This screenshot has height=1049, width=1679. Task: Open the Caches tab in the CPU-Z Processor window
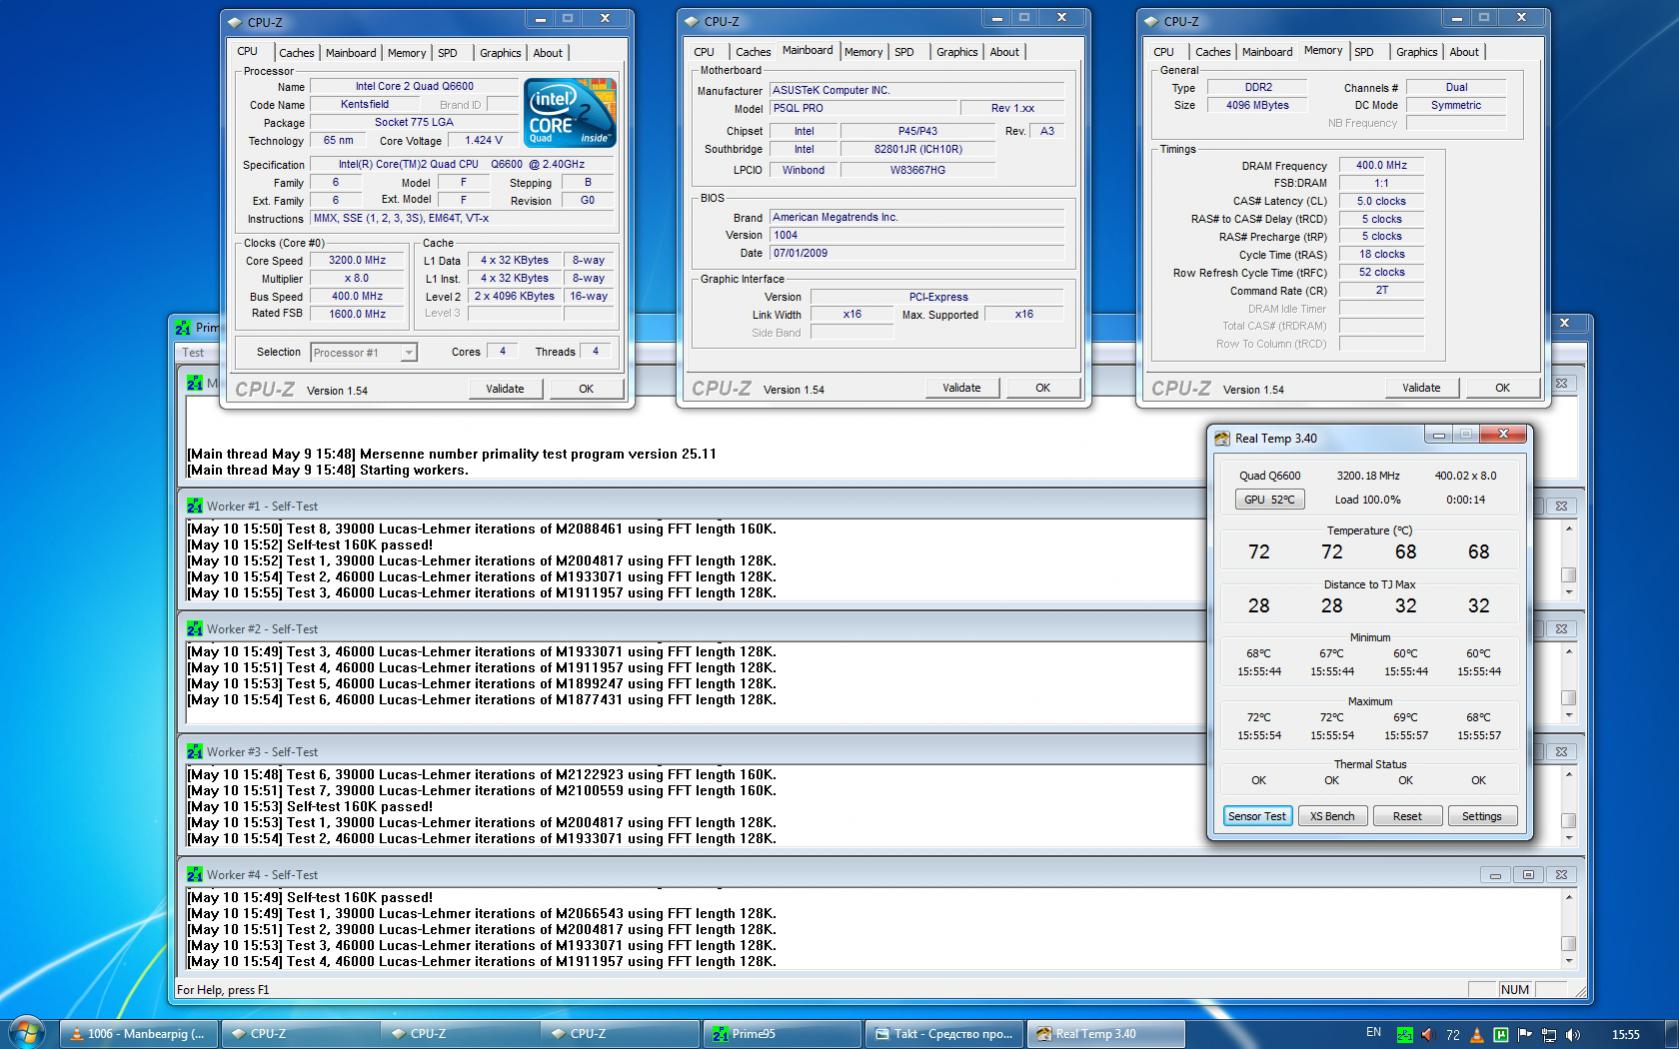(x=296, y=53)
